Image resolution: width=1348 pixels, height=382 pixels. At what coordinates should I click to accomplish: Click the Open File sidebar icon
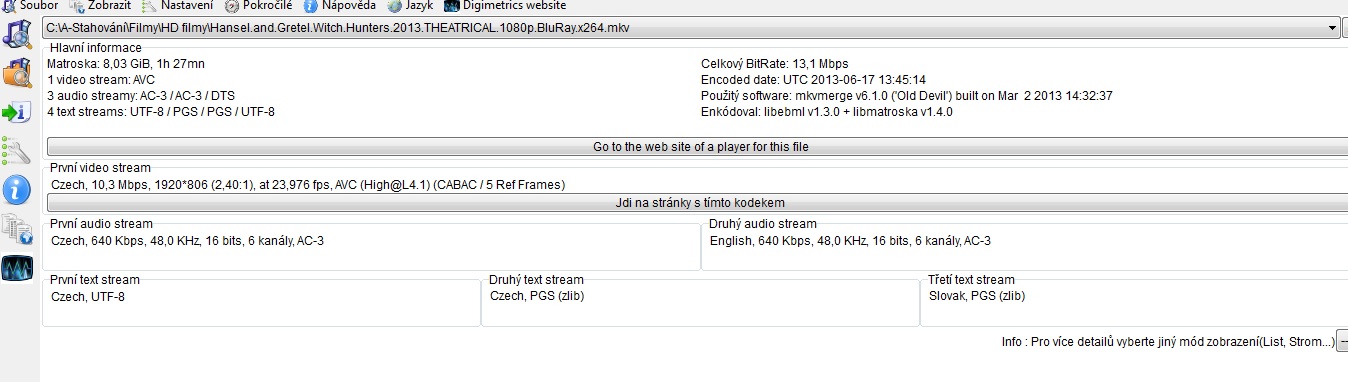18,35
